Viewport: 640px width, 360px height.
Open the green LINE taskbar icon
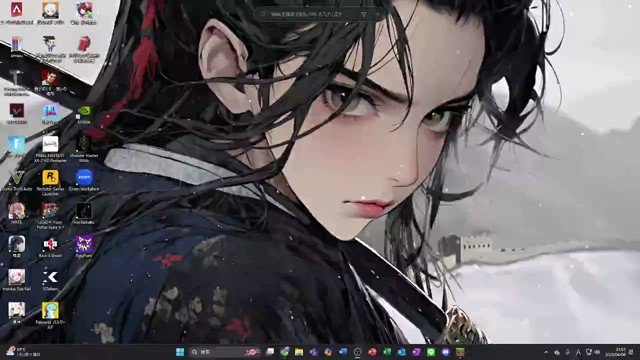(x=431, y=352)
